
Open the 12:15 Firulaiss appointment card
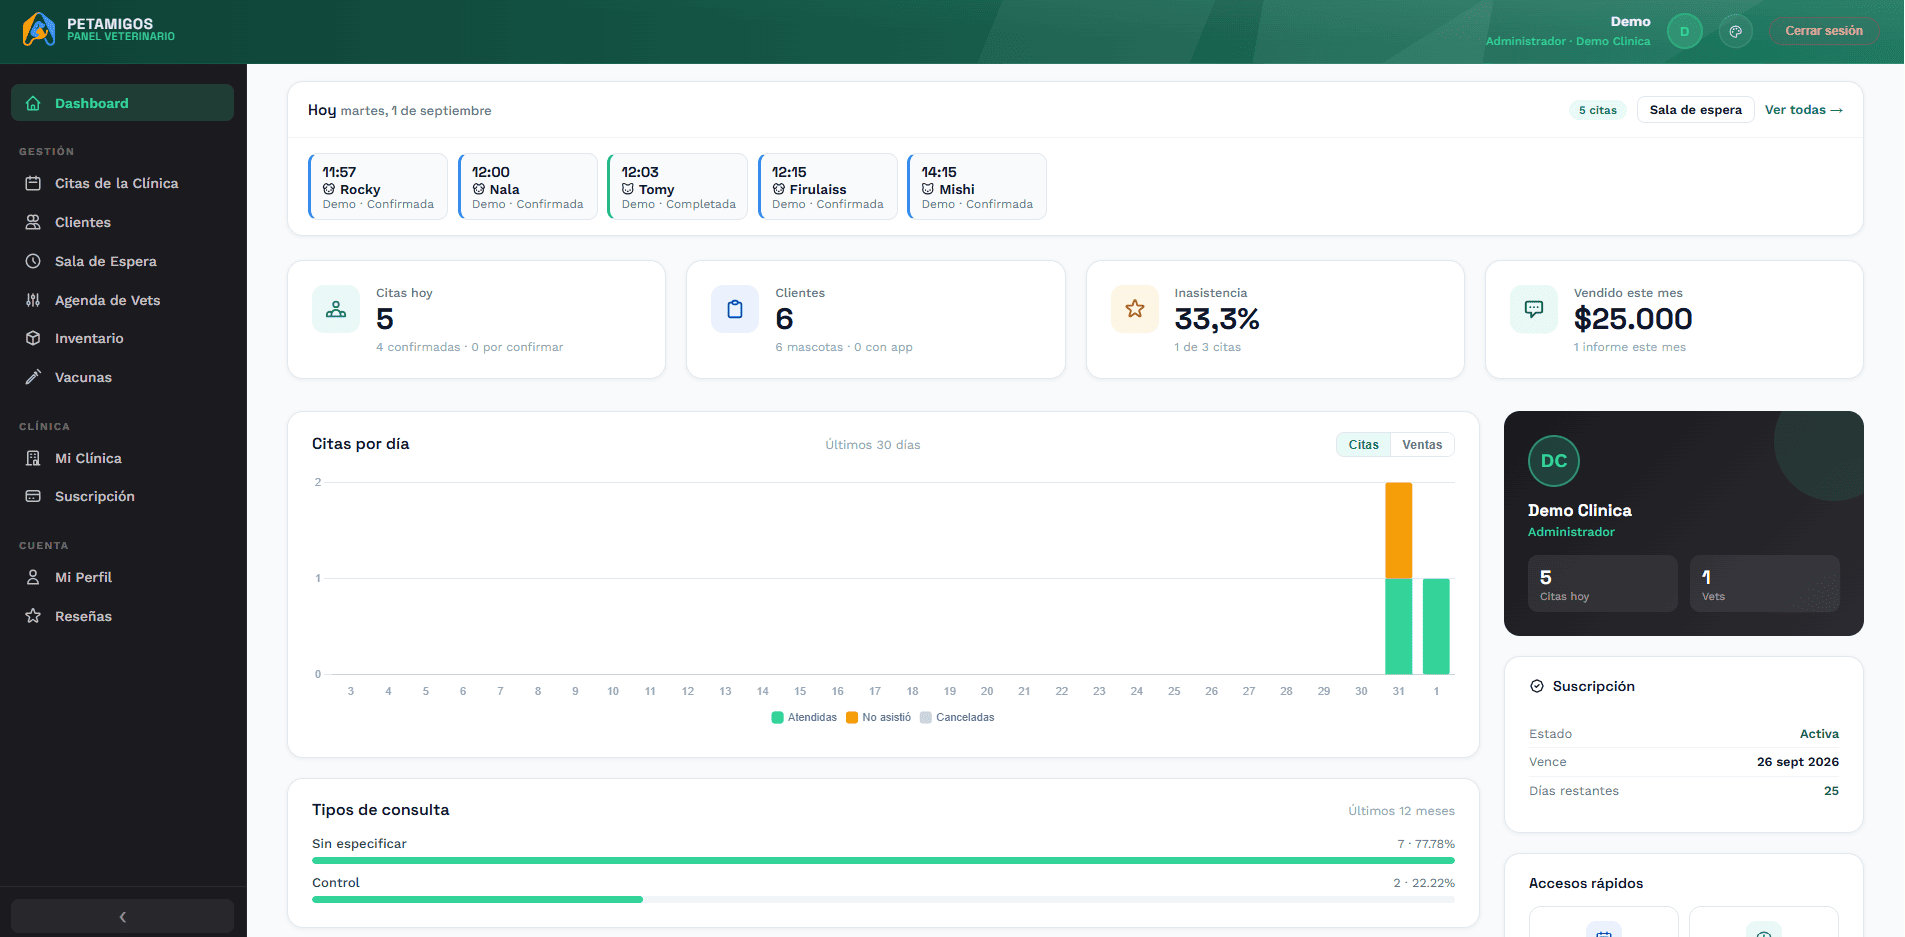click(x=828, y=186)
